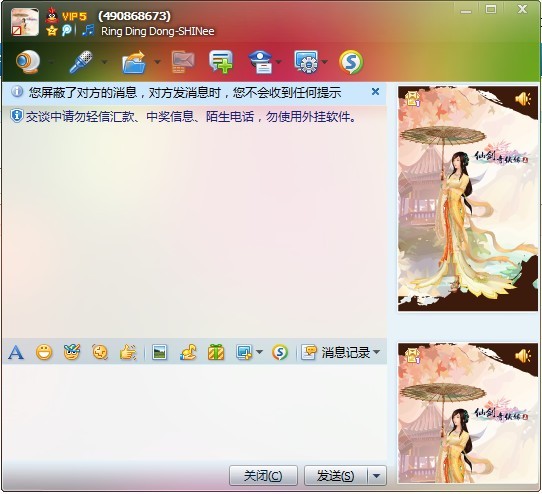This screenshot has height=494, width=542.
Task: Click the 交谈中请勿轻信汇款 safety tip text
Action: 191,117
